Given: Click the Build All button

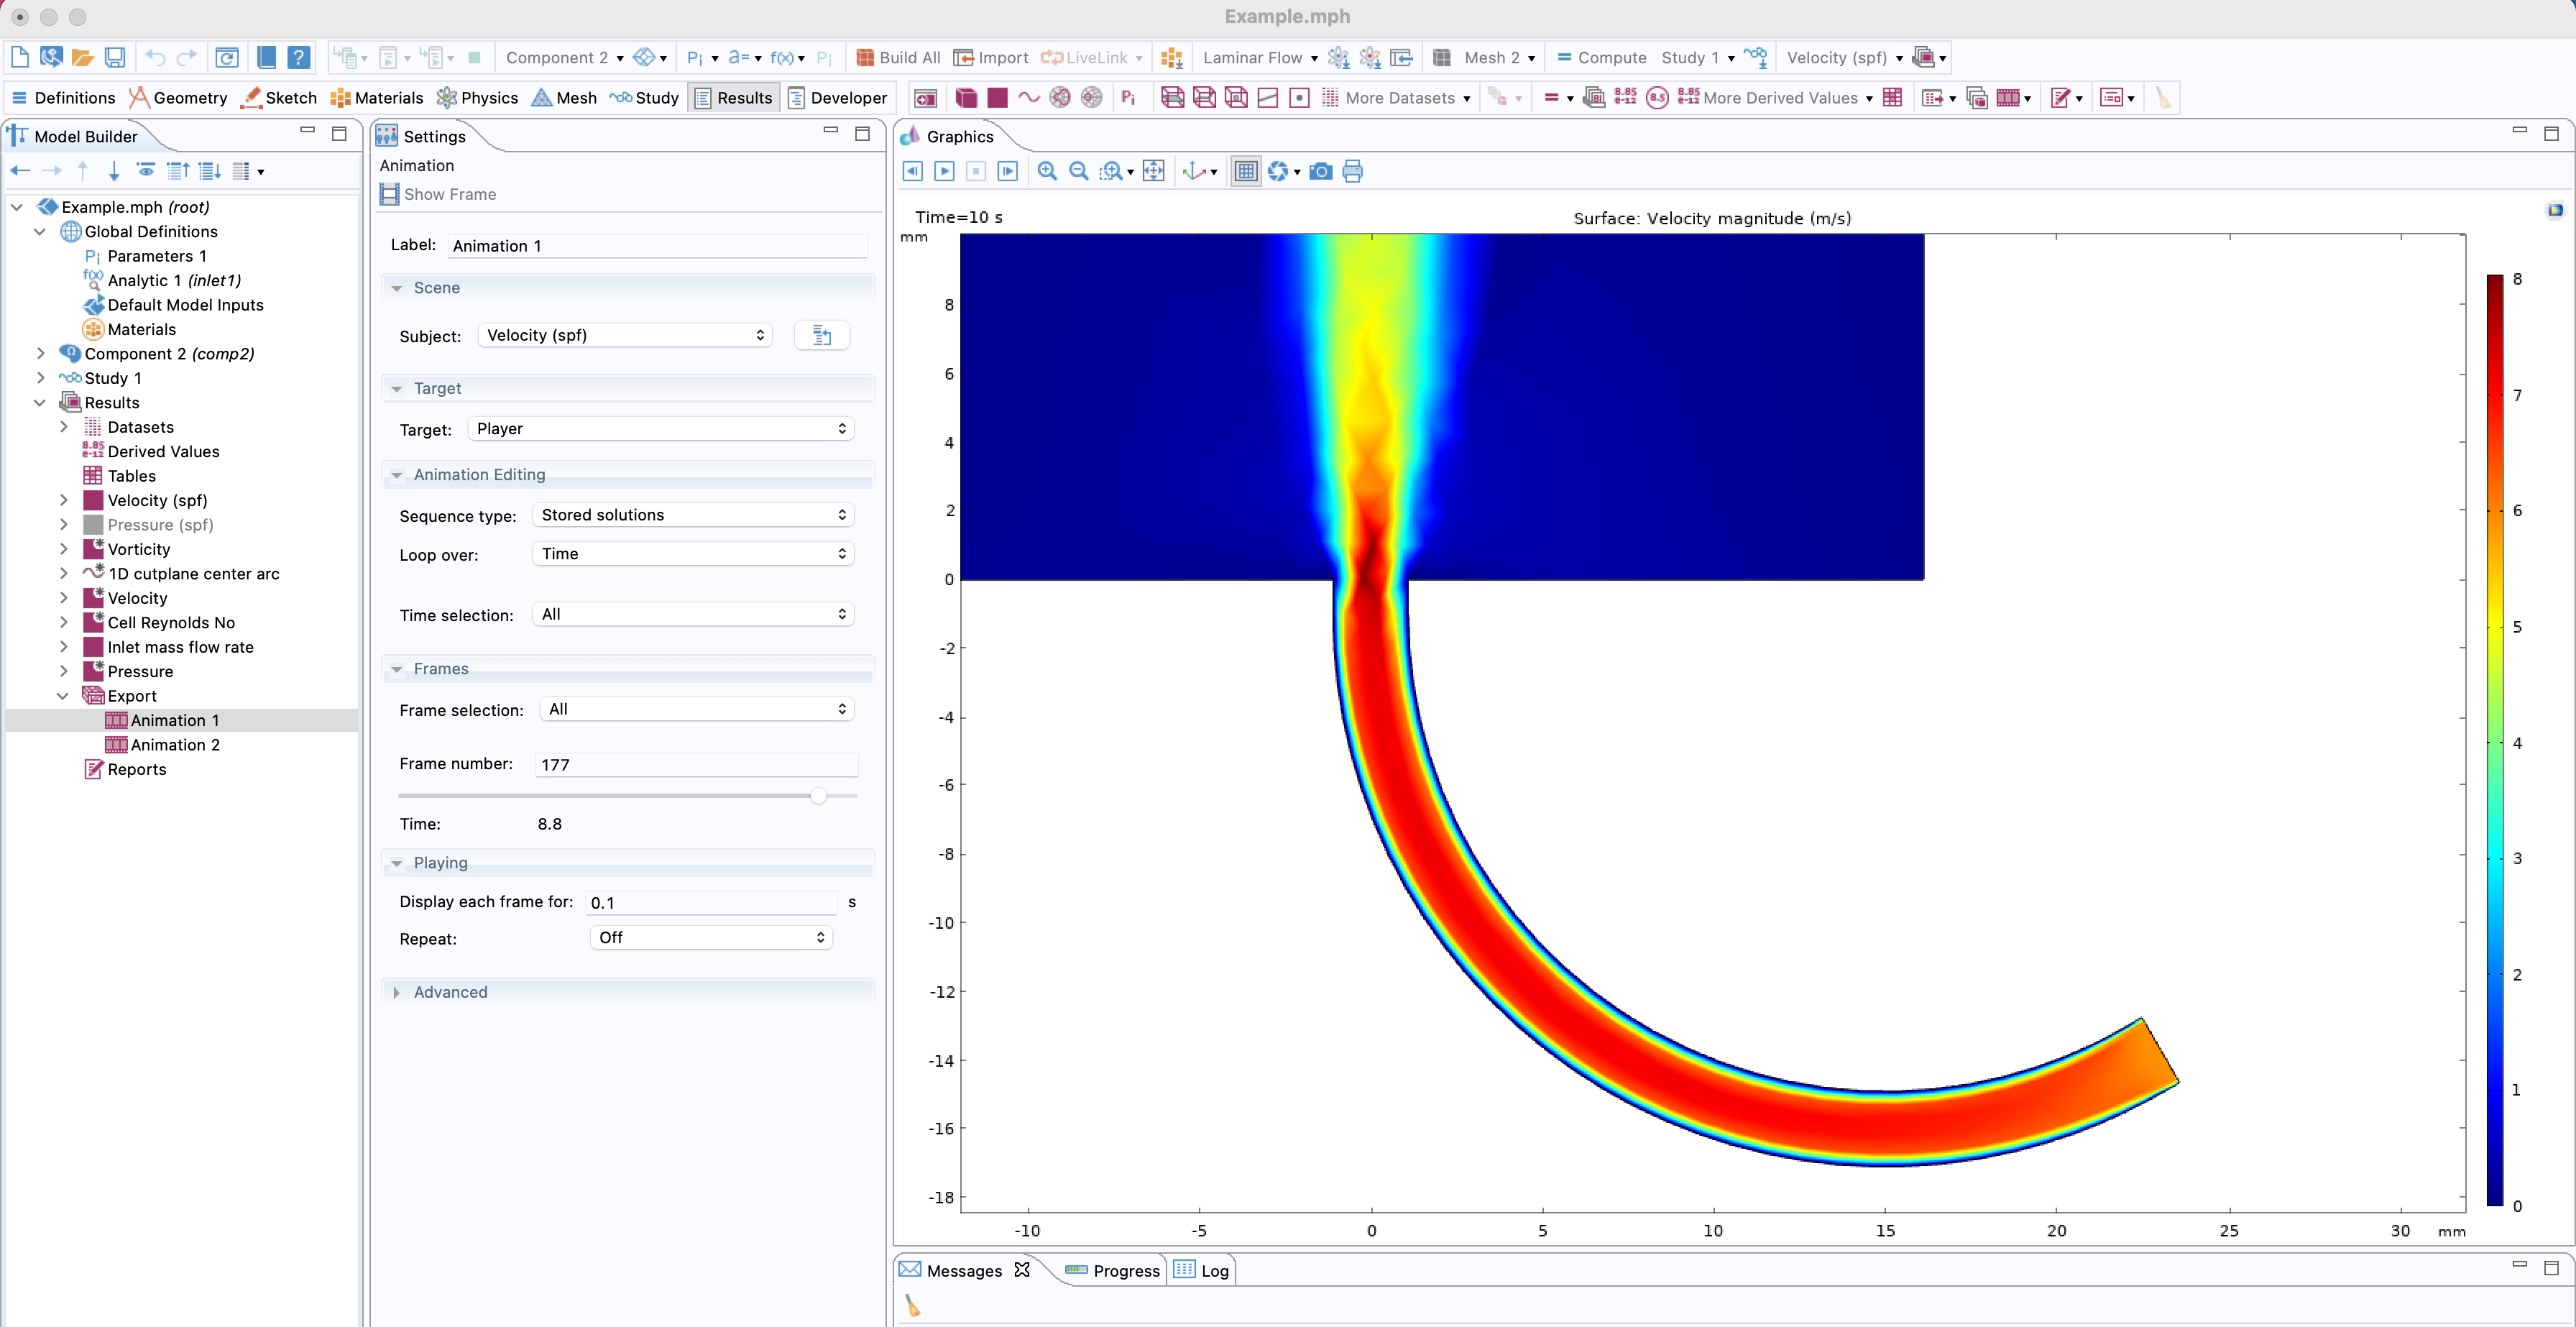Looking at the screenshot, I should [898, 57].
